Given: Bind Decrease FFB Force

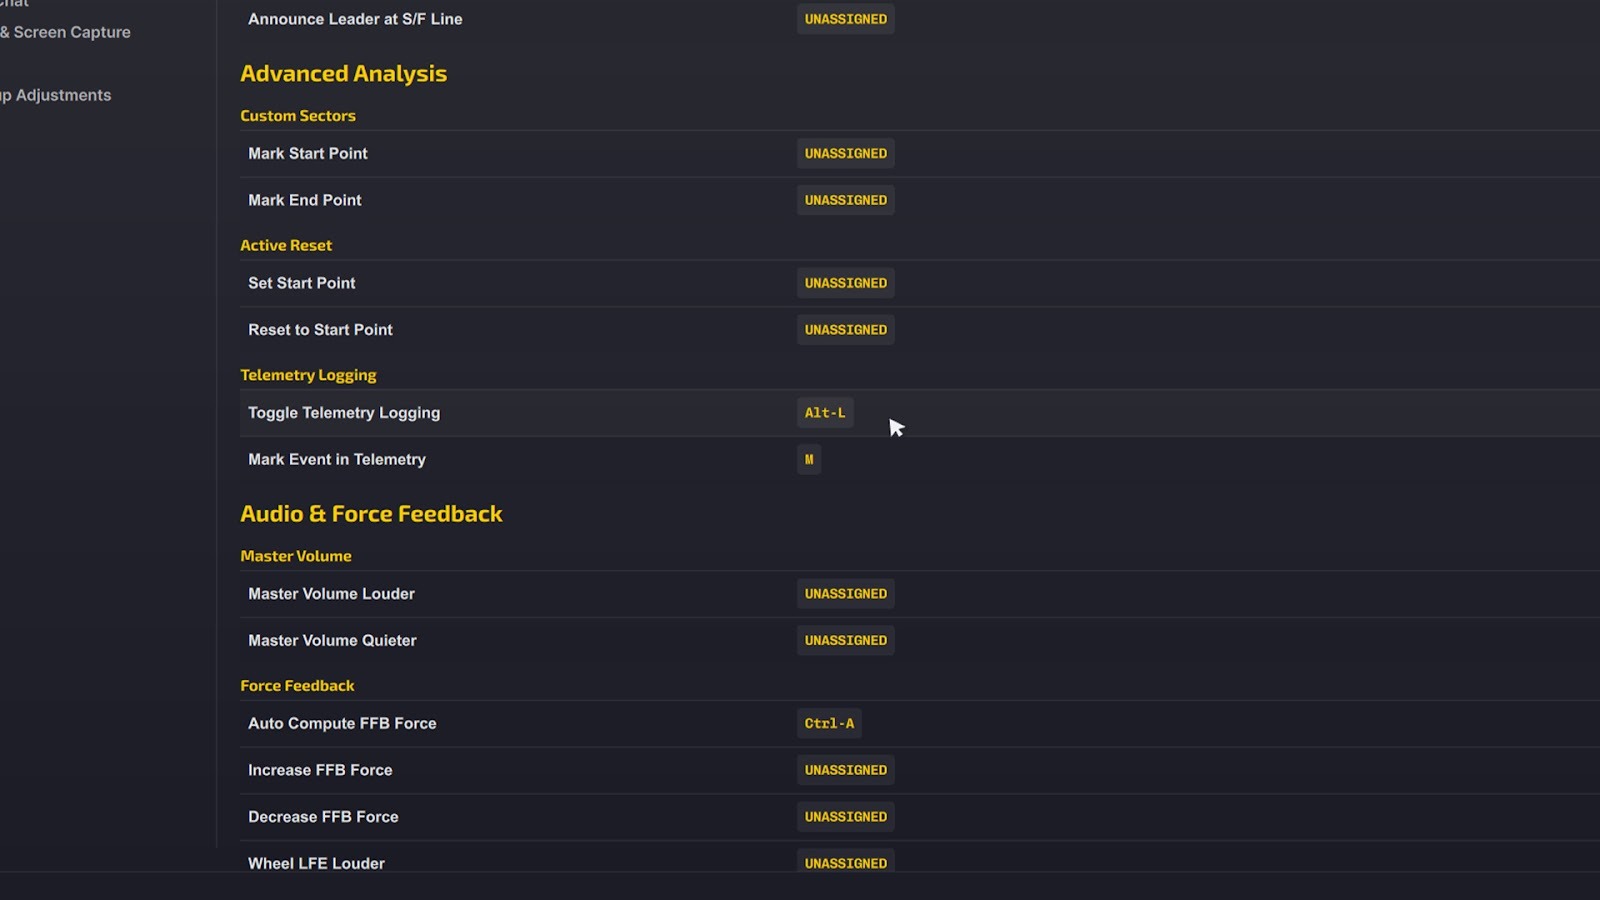Looking at the screenshot, I should pos(845,816).
